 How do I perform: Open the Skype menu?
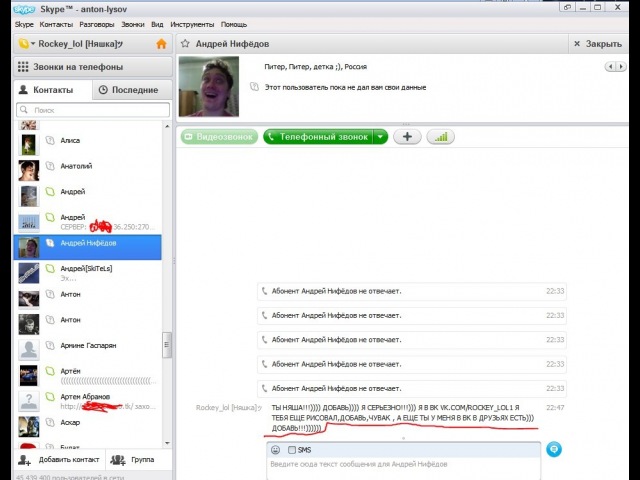[24, 24]
